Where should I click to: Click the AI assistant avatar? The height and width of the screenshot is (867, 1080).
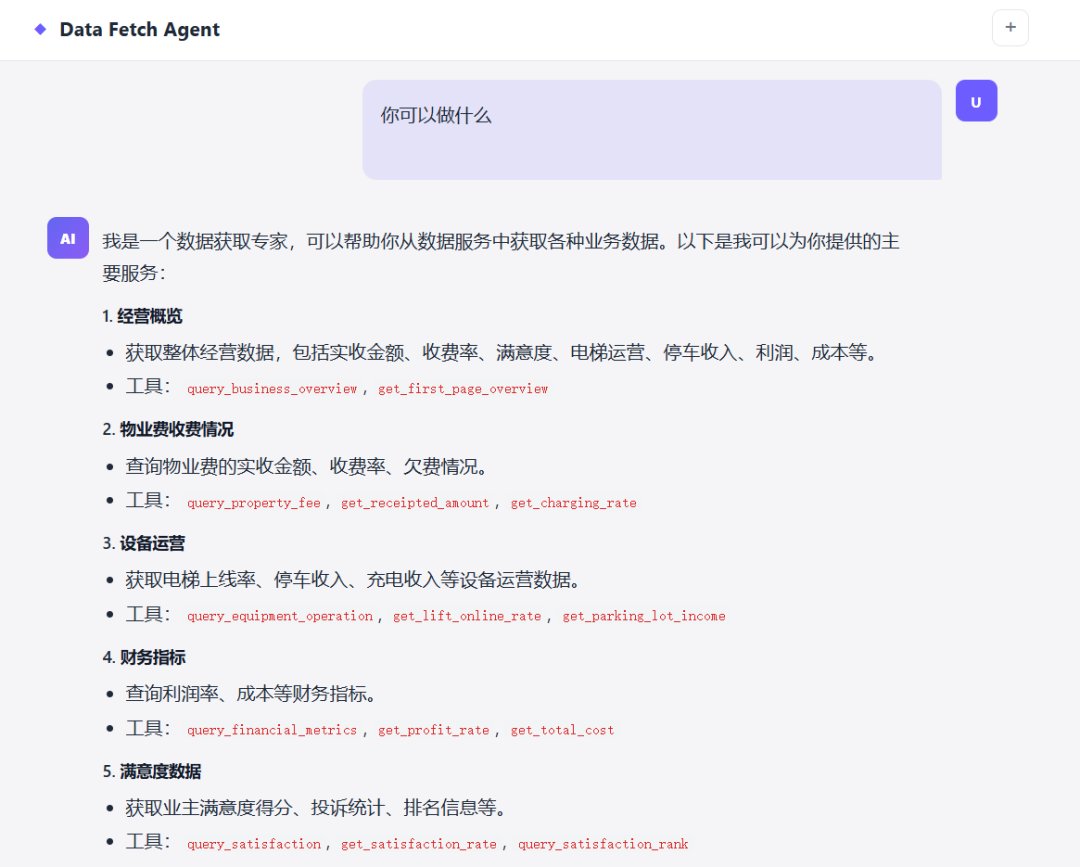[68, 238]
